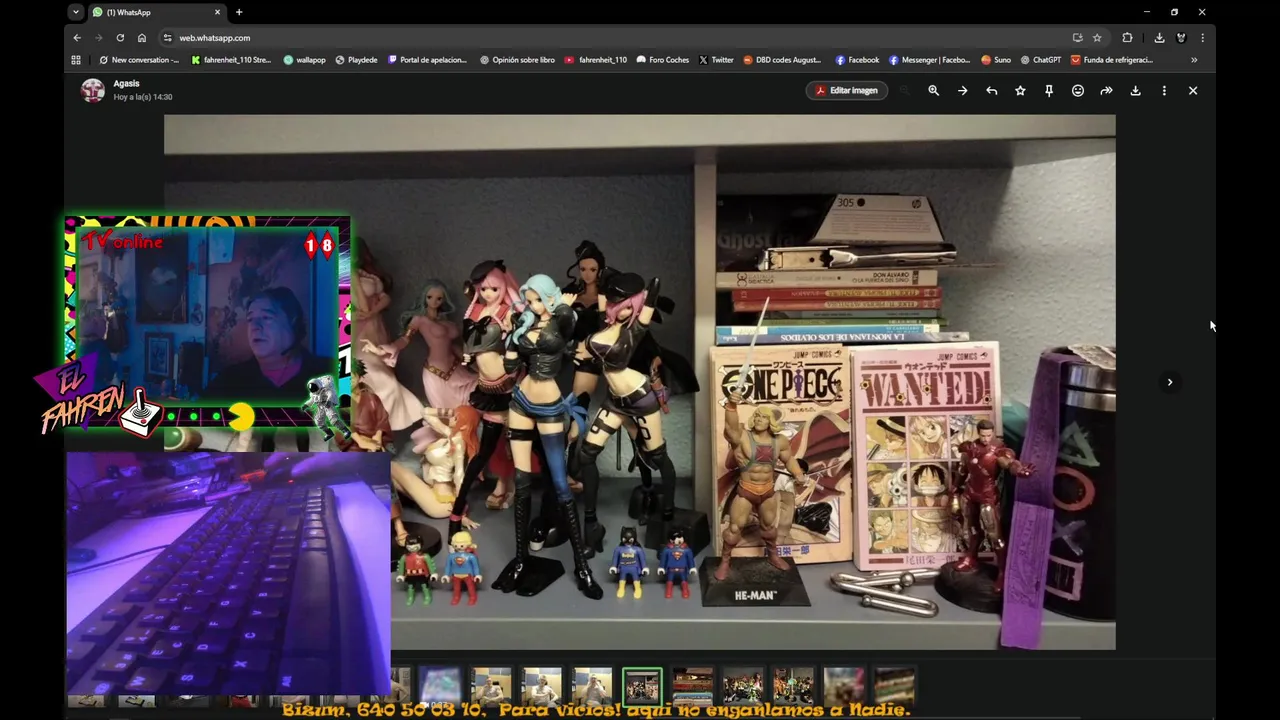1280x720 pixels.
Task: Click the Agasis sender name
Action: click(x=126, y=84)
